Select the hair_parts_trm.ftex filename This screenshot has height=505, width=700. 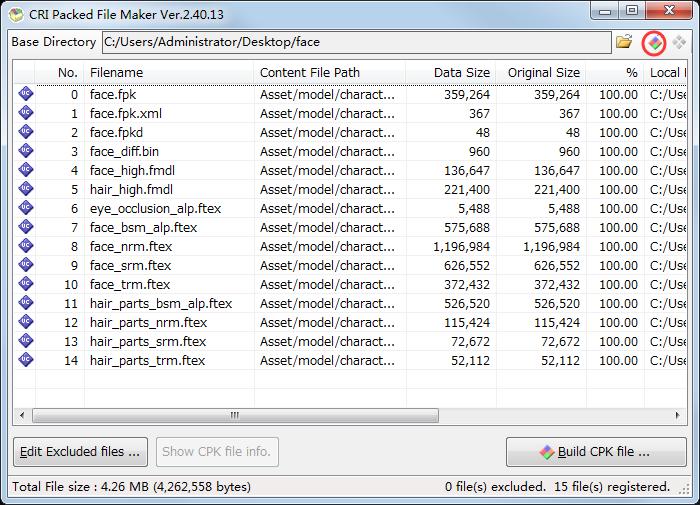[x=147, y=360]
